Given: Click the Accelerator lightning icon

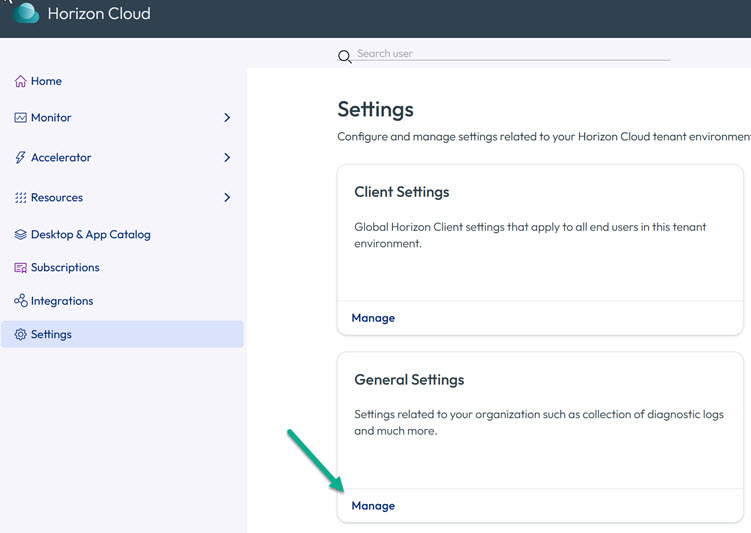Looking at the screenshot, I should click(20, 158).
